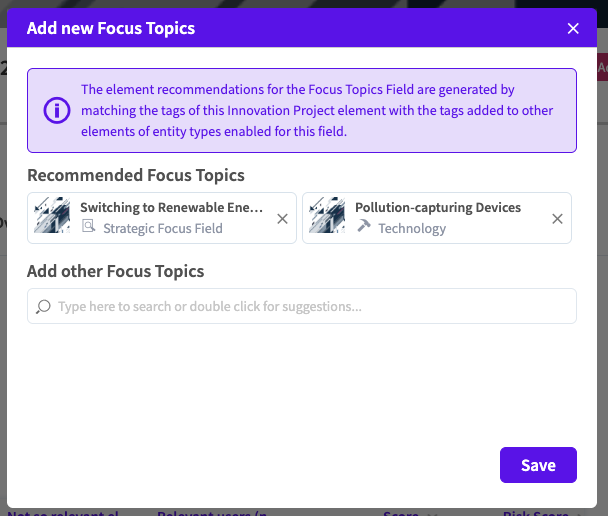The width and height of the screenshot is (608, 516).
Task: Select the Pollution-capturing Devices thumbnail
Action: pos(327,216)
